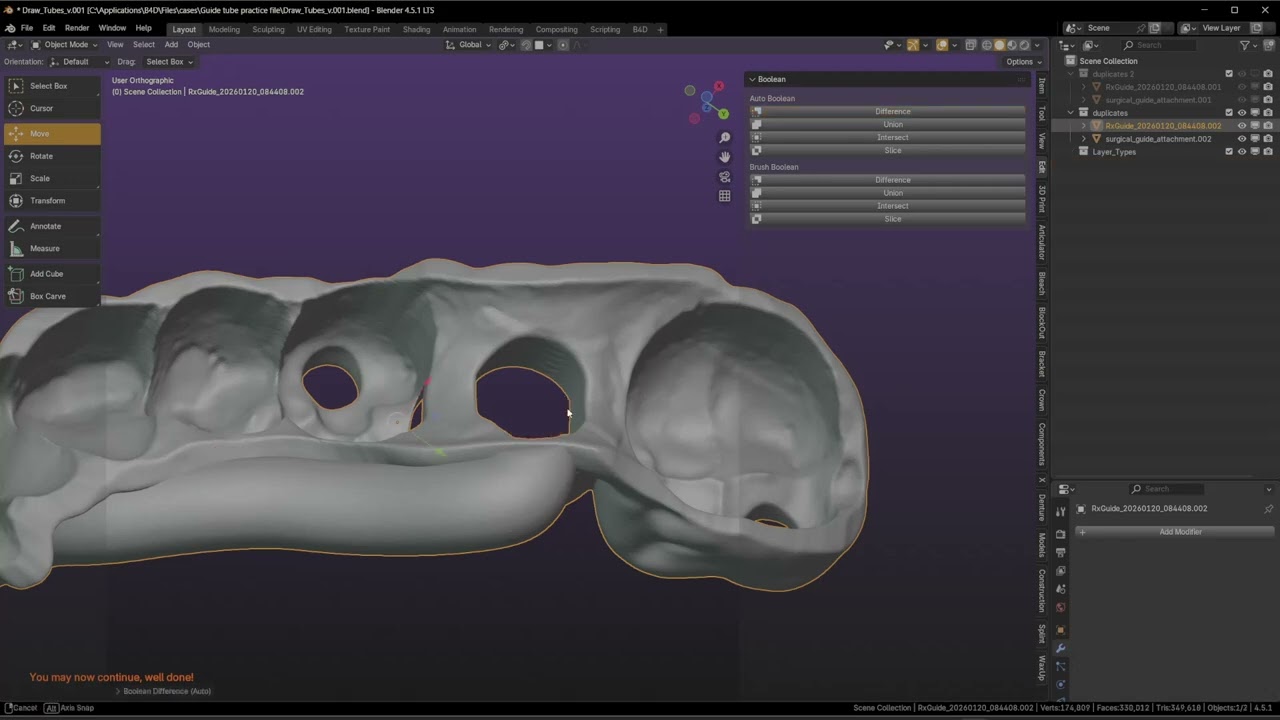Toggle eye visibility of 'duplicates' collection
Screen dimensions: 1280x720
point(1242,113)
